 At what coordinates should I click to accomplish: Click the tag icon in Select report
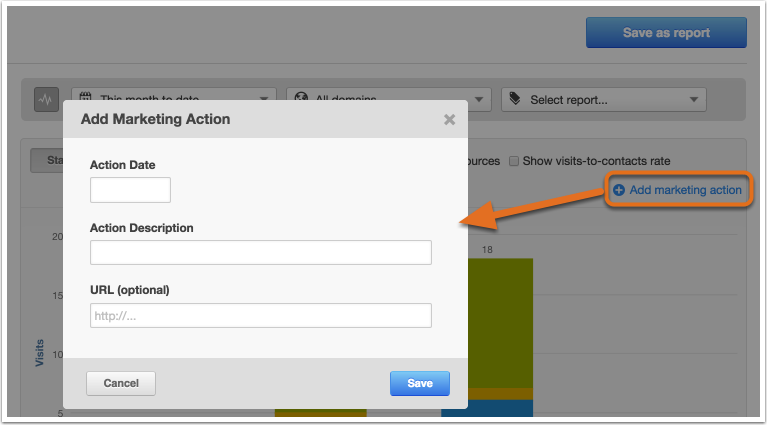coord(515,99)
